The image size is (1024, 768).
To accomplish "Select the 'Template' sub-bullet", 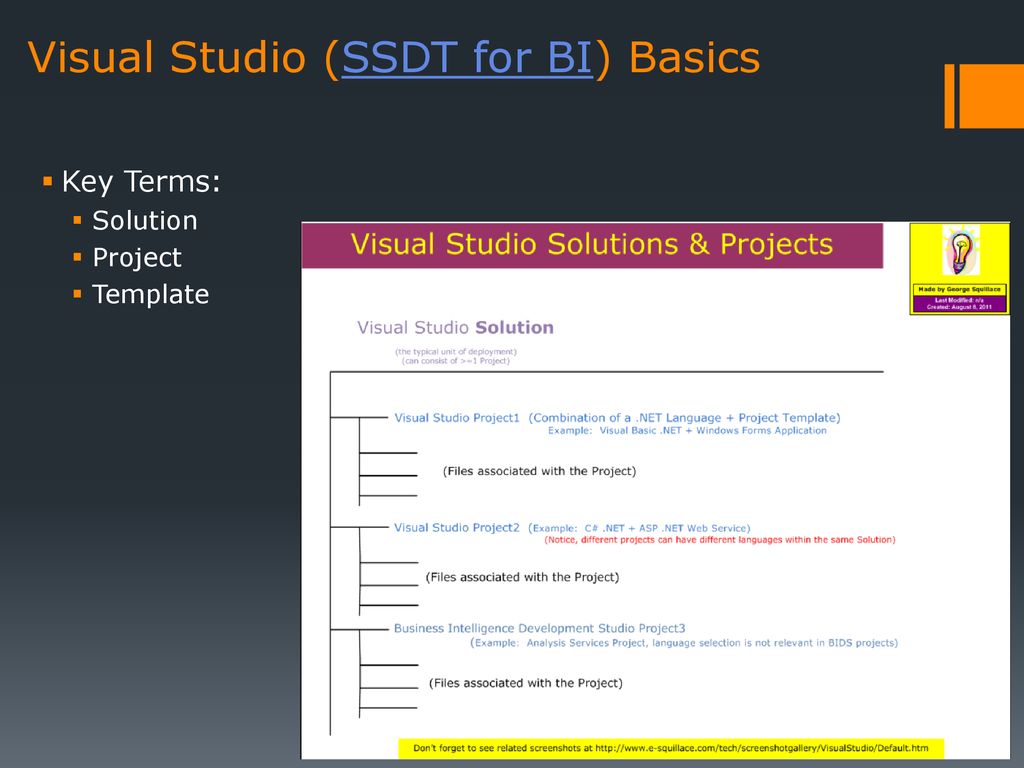I will [151, 295].
